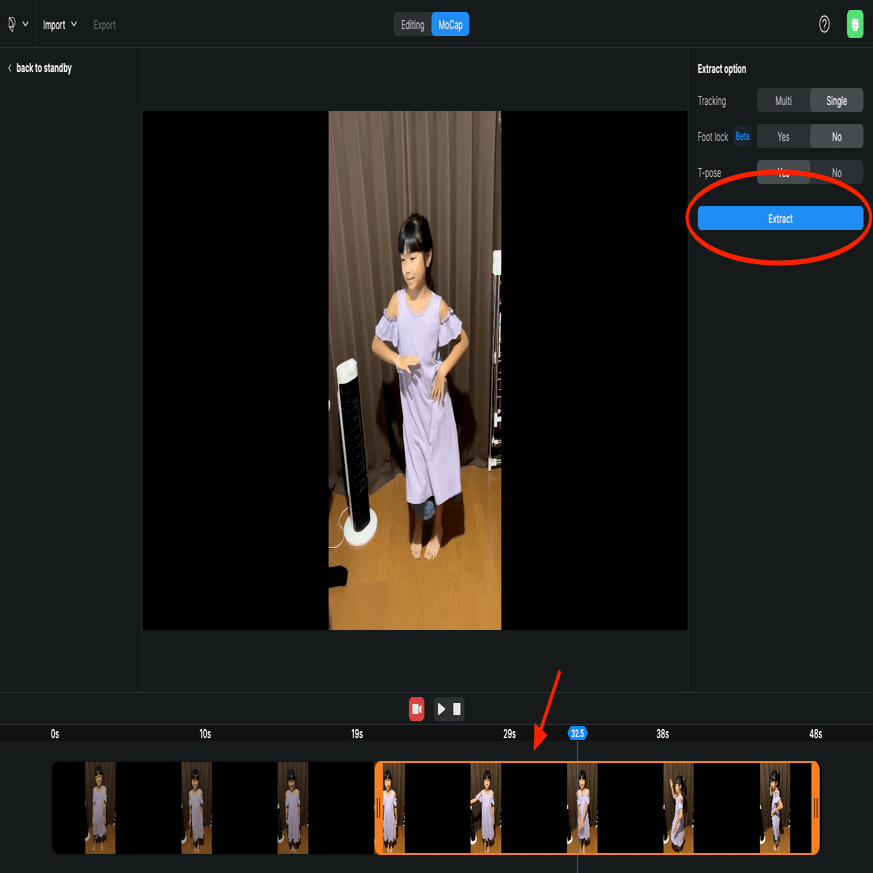The width and height of the screenshot is (873, 873).
Task: Go back to standby
Action: coord(40,68)
